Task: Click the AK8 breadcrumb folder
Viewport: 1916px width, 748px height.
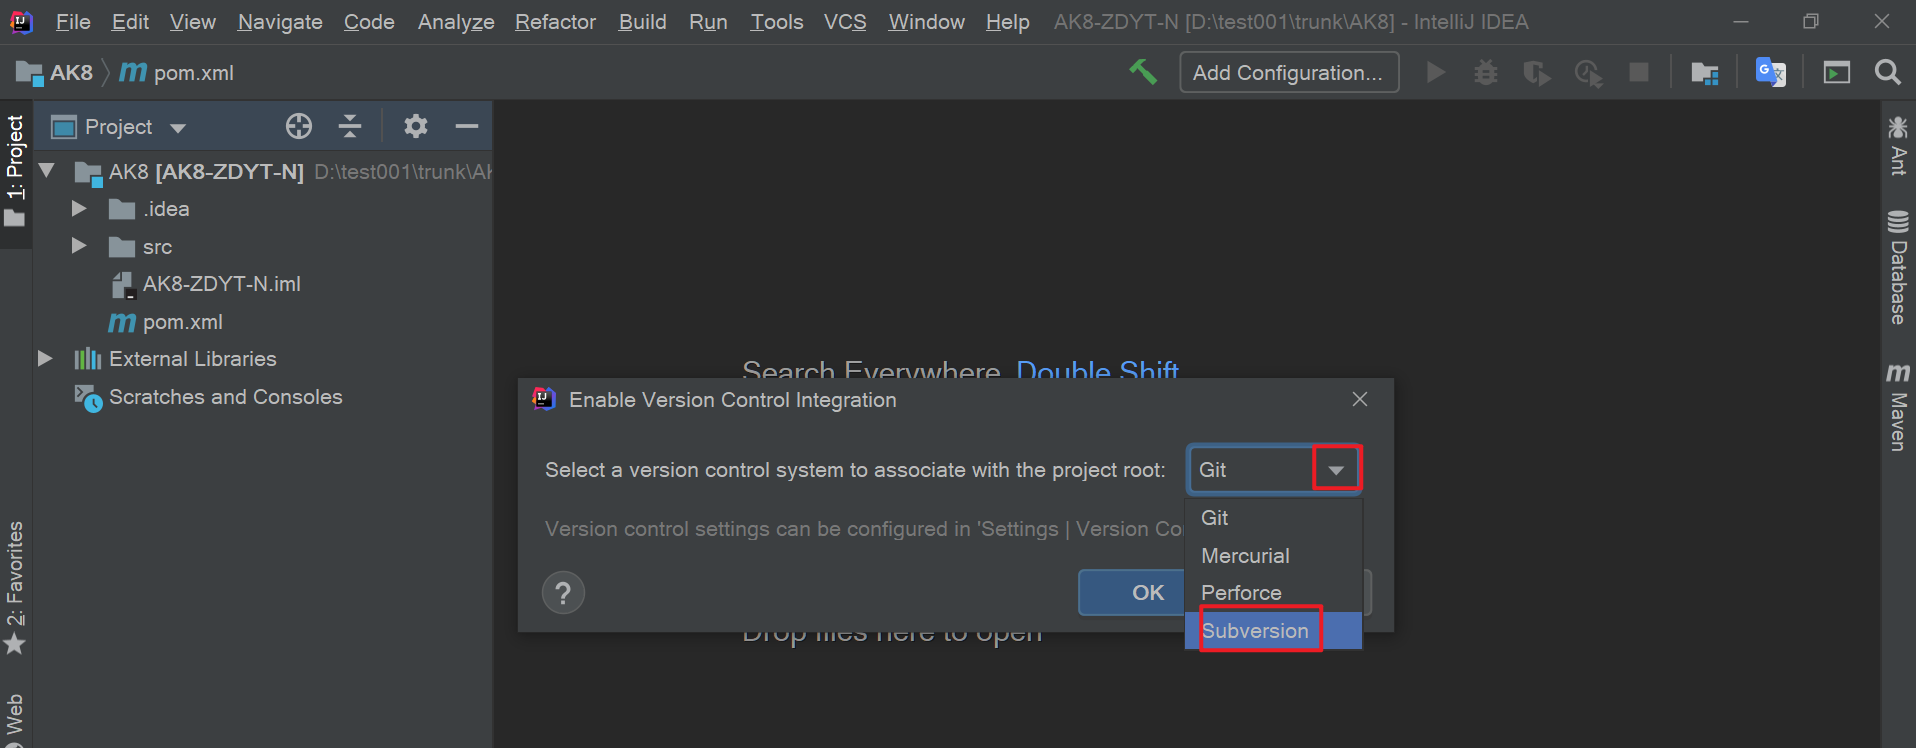Action: pyautogui.click(x=56, y=73)
